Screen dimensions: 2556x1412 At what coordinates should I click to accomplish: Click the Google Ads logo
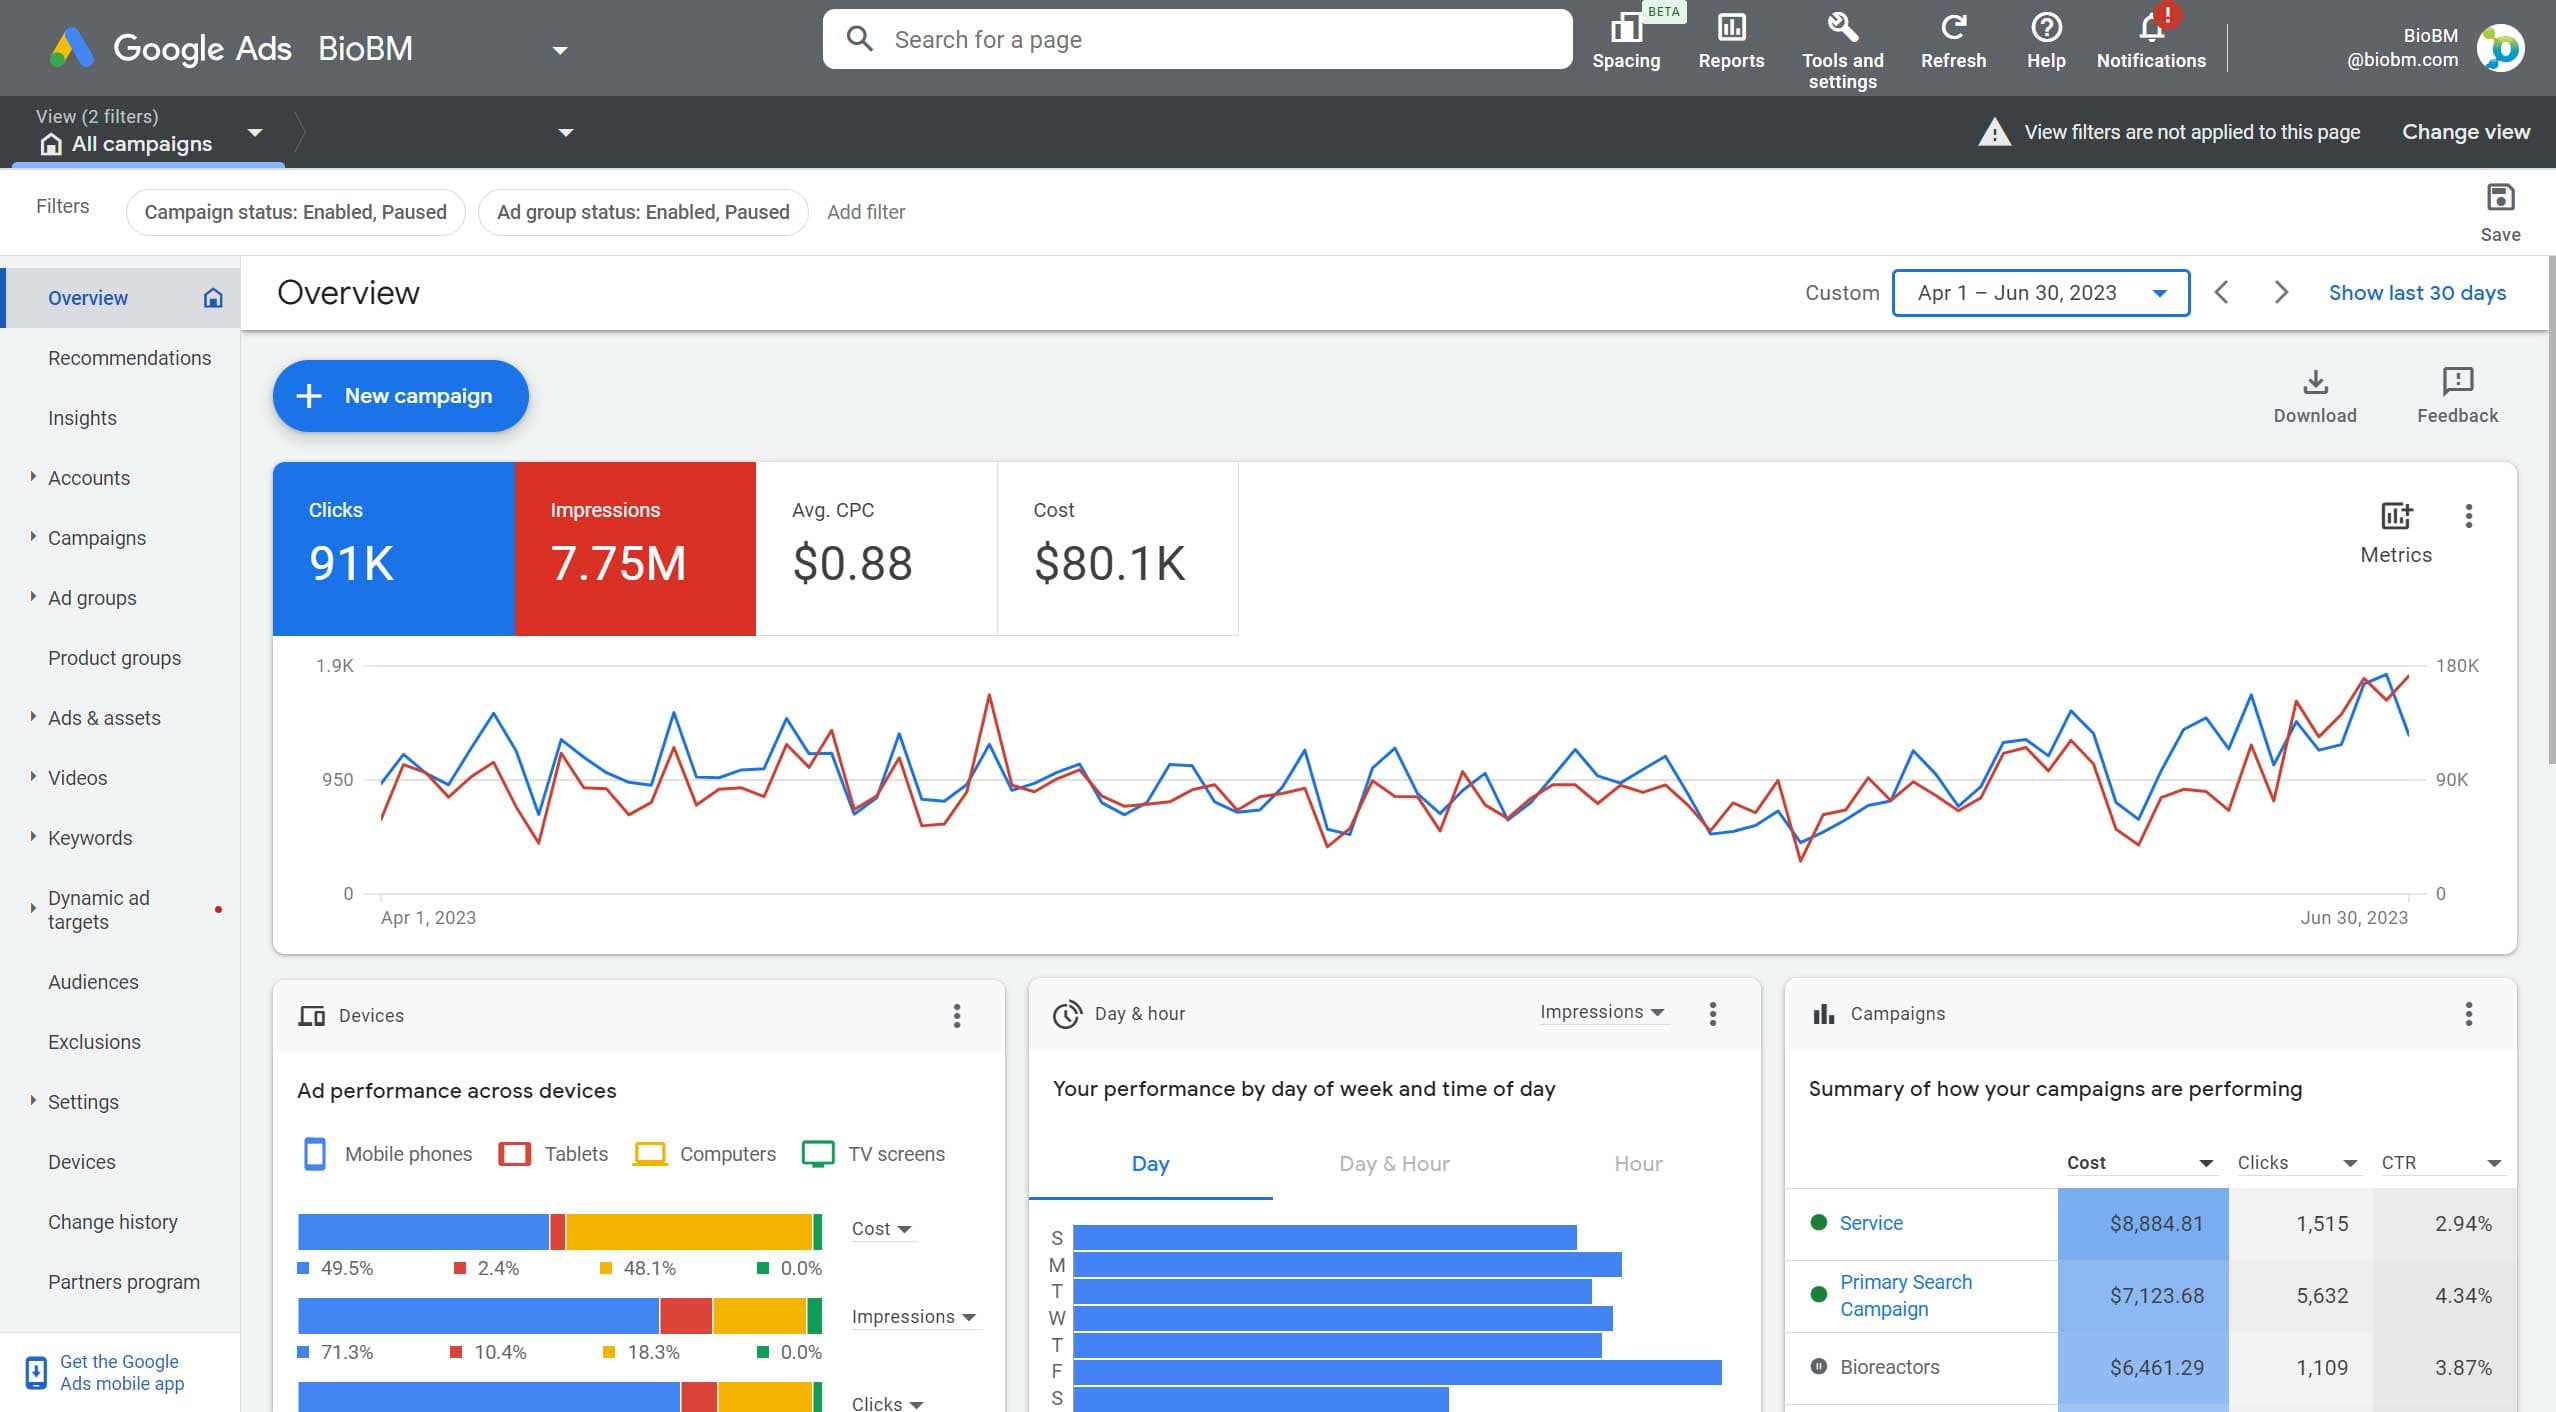click(x=72, y=48)
